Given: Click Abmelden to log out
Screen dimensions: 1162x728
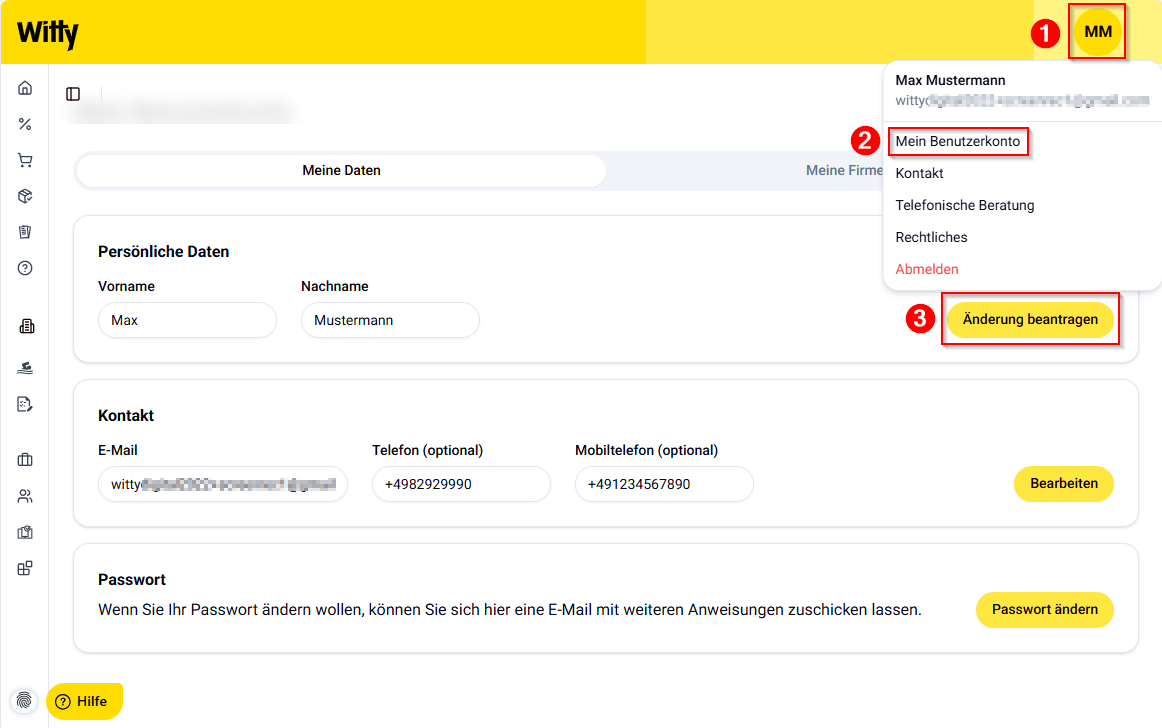Looking at the screenshot, I should point(926,269).
